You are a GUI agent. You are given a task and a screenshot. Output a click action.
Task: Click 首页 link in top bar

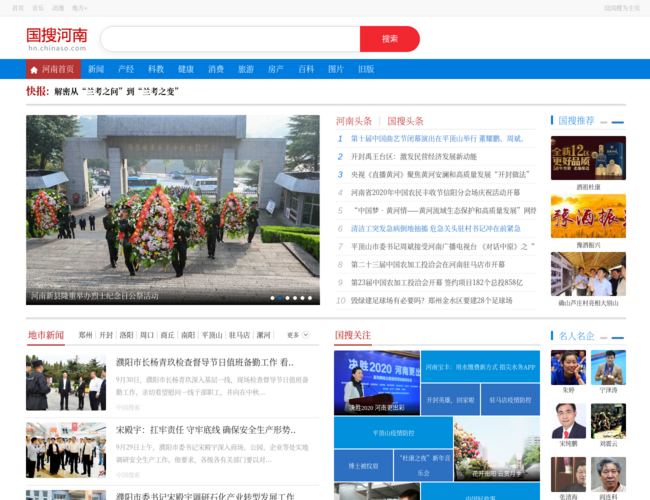(18, 8)
